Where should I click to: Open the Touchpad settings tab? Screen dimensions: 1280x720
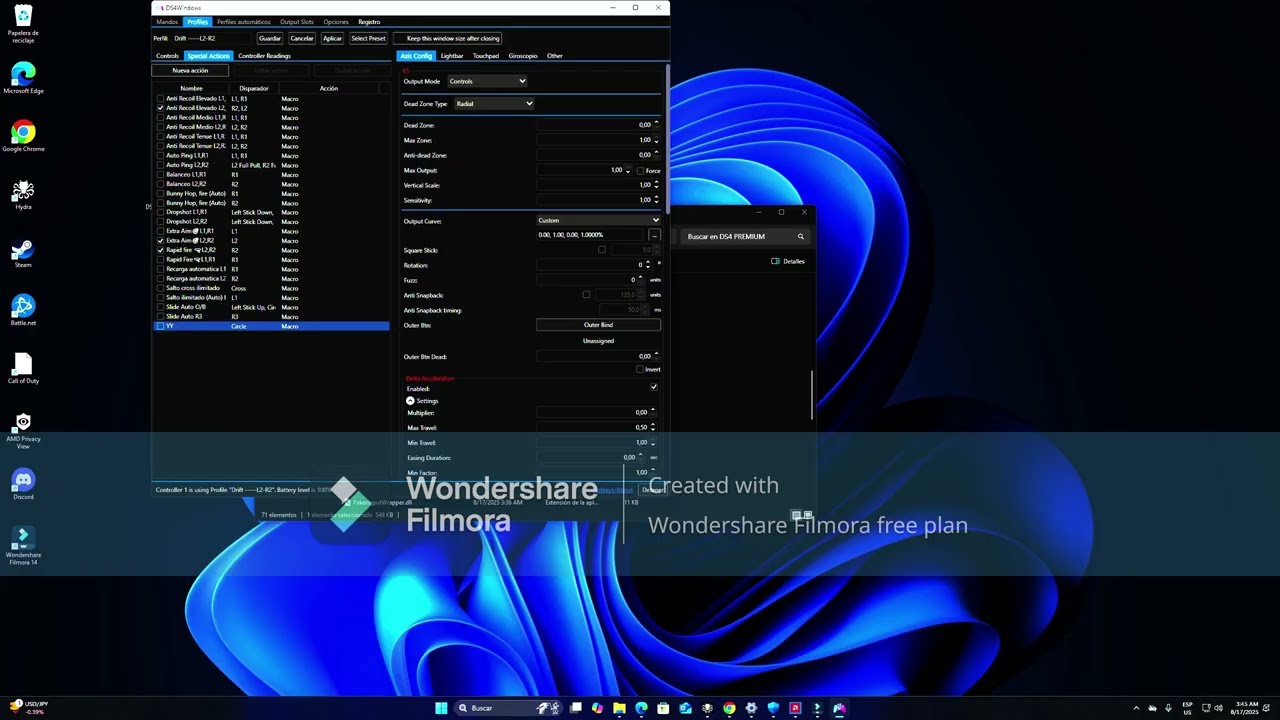click(x=486, y=56)
